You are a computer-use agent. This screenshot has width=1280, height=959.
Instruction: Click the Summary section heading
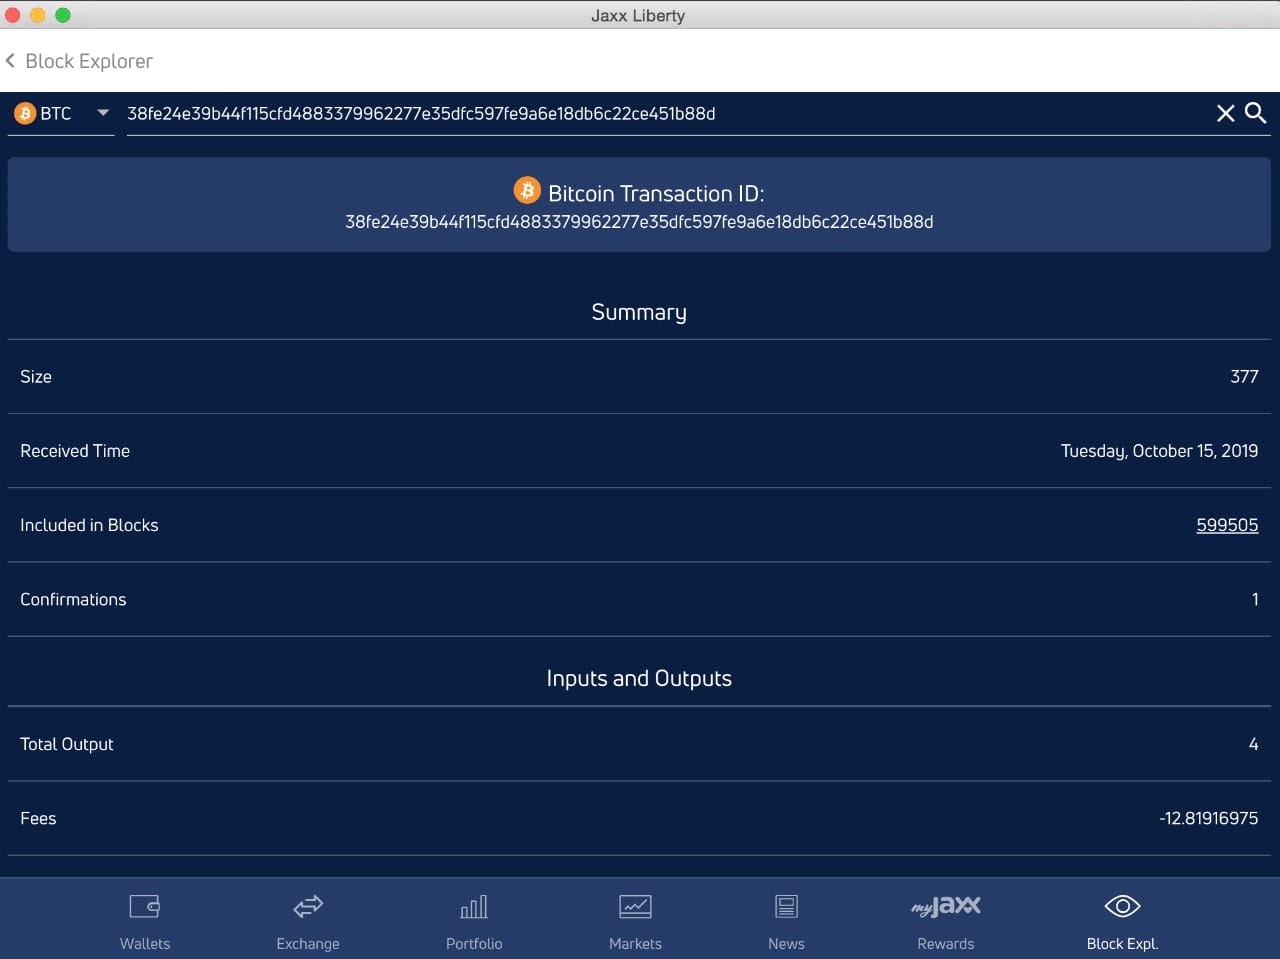pos(639,312)
